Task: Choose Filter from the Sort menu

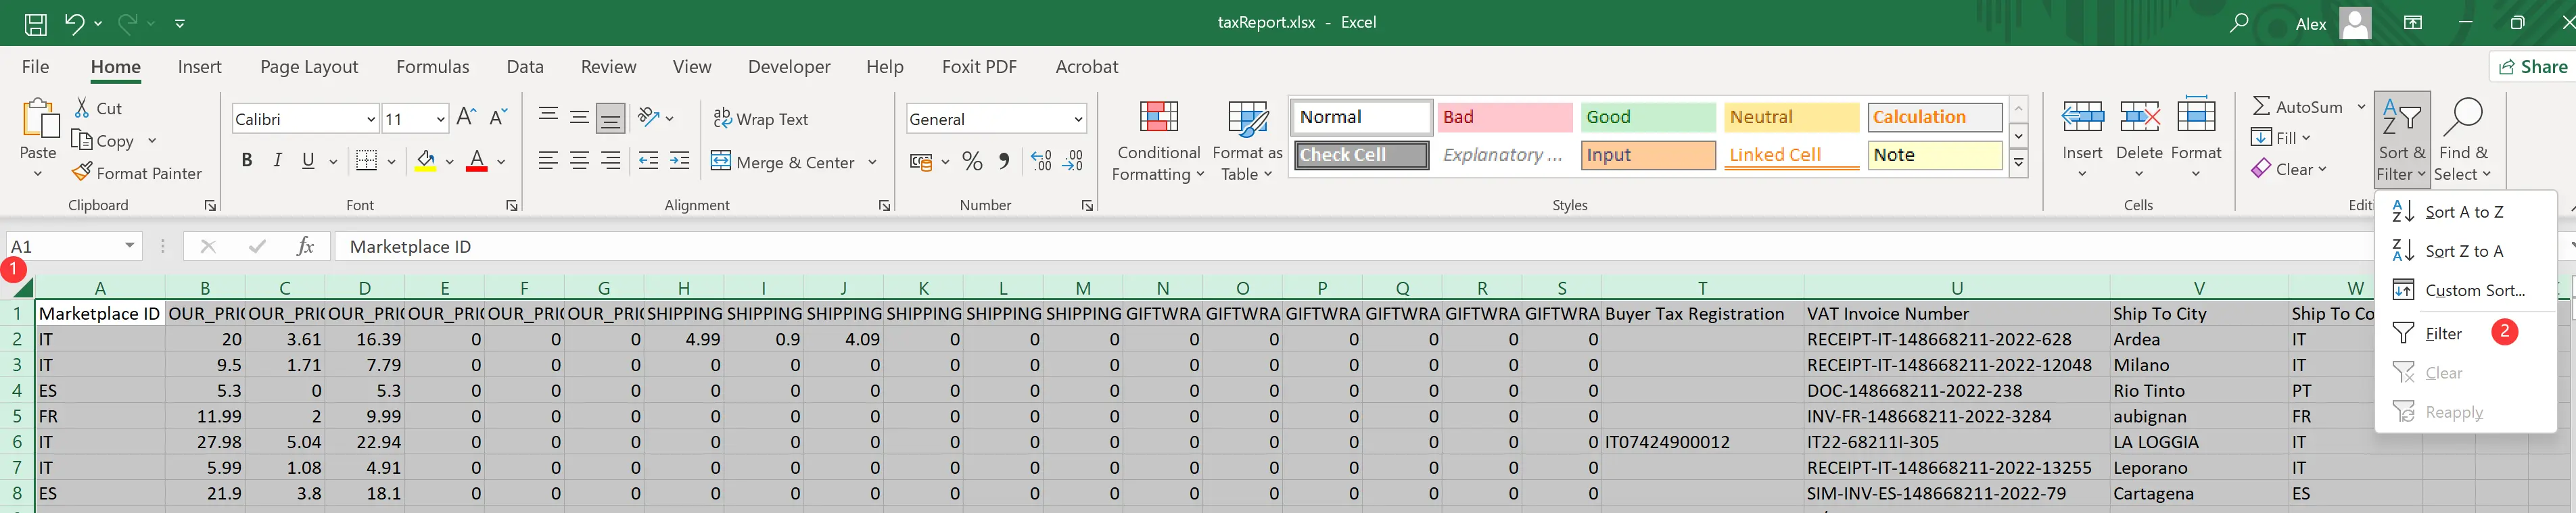Action: click(2442, 334)
